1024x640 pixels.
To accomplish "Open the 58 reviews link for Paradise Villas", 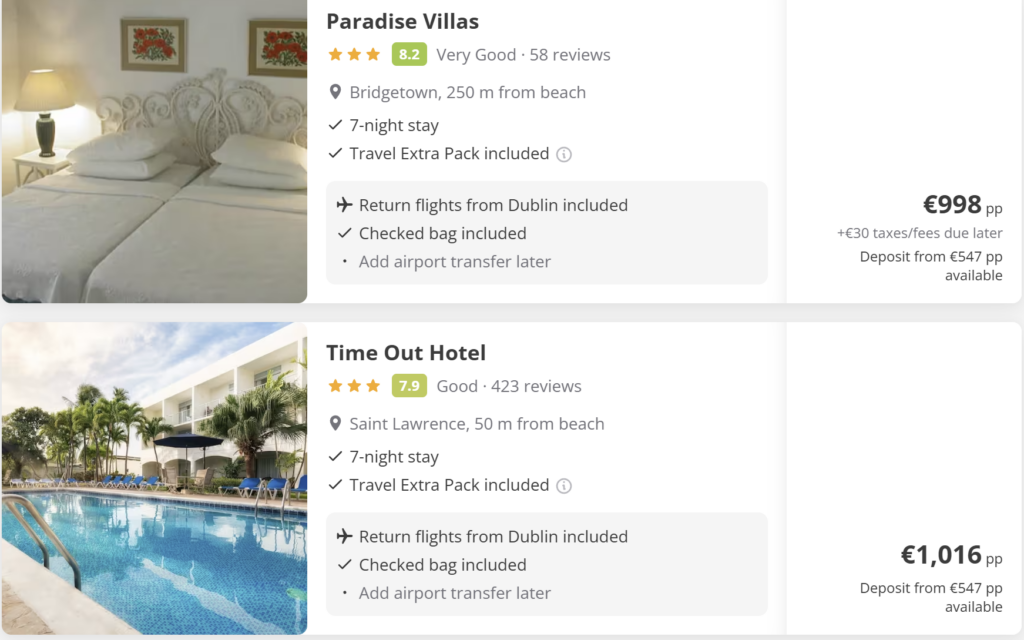I will [570, 55].
